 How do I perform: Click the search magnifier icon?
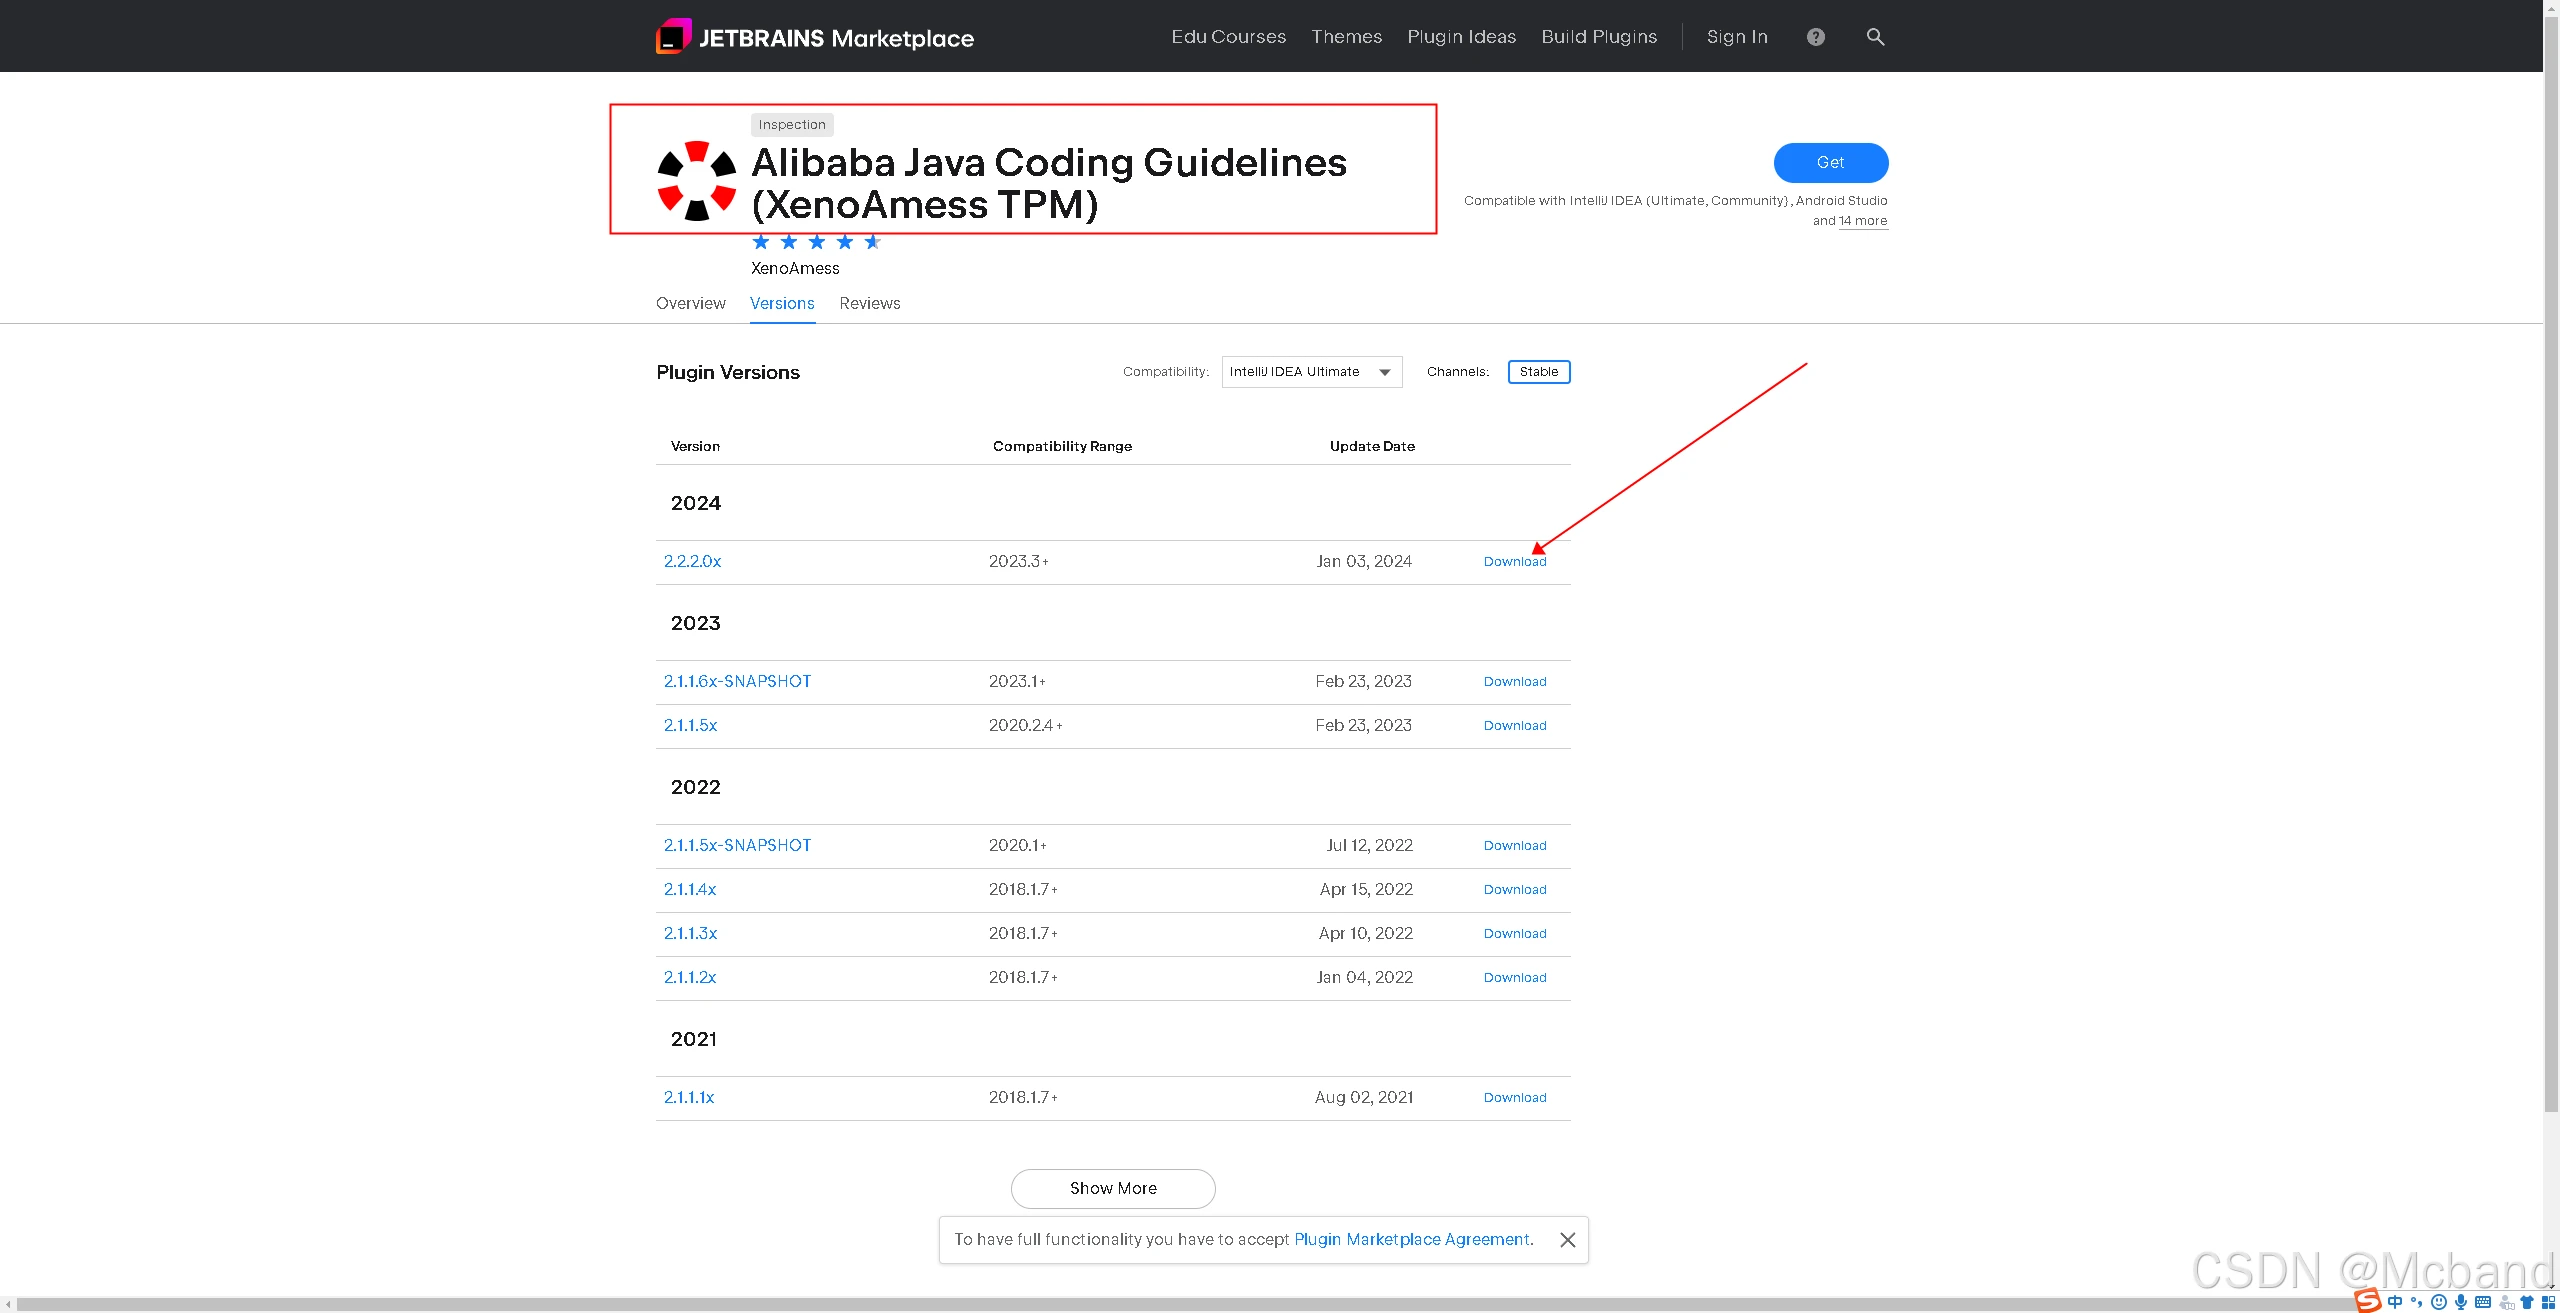1875,37
